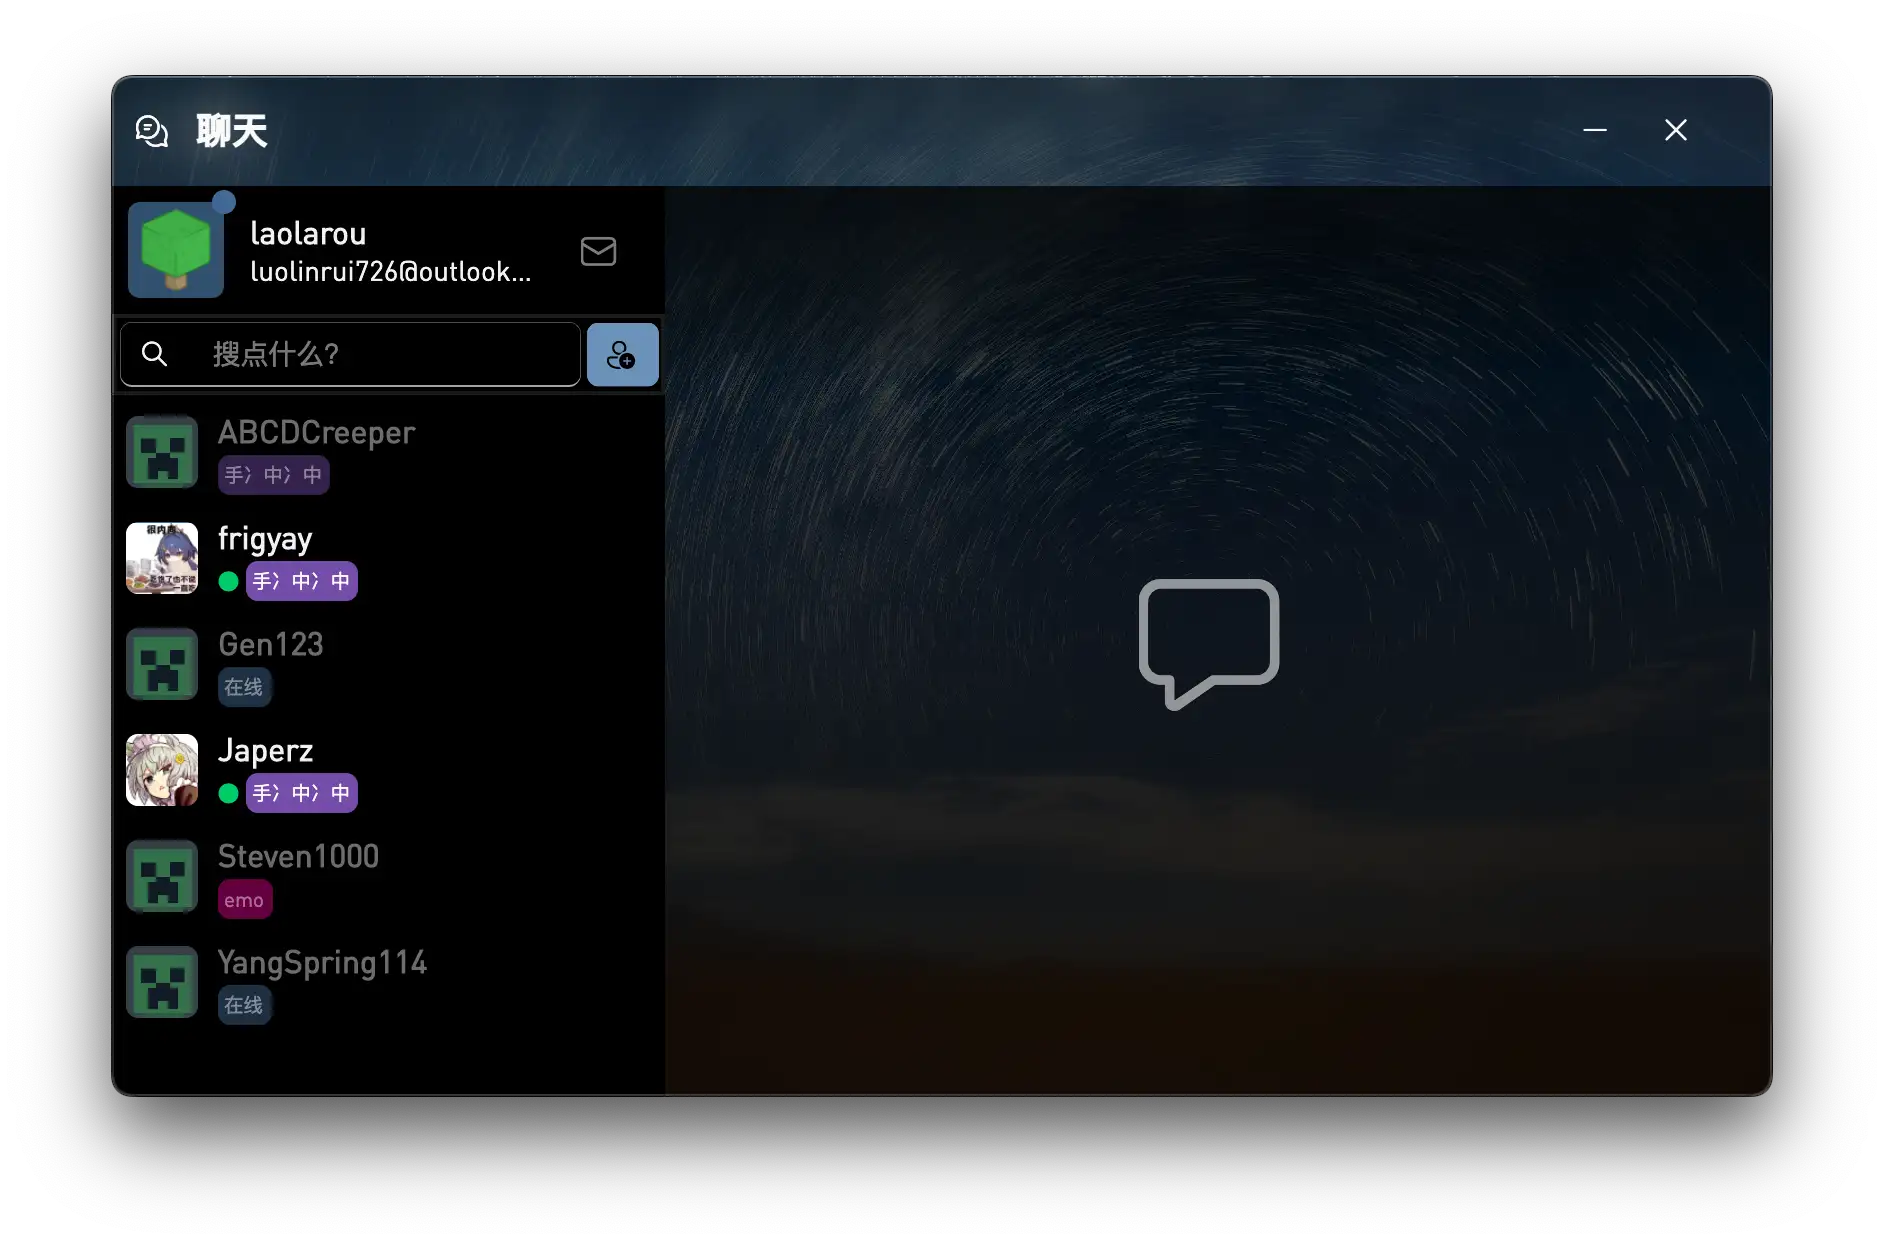Open Gen123's creeper avatar
This screenshot has height=1244, width=1884.
(162, 664)
